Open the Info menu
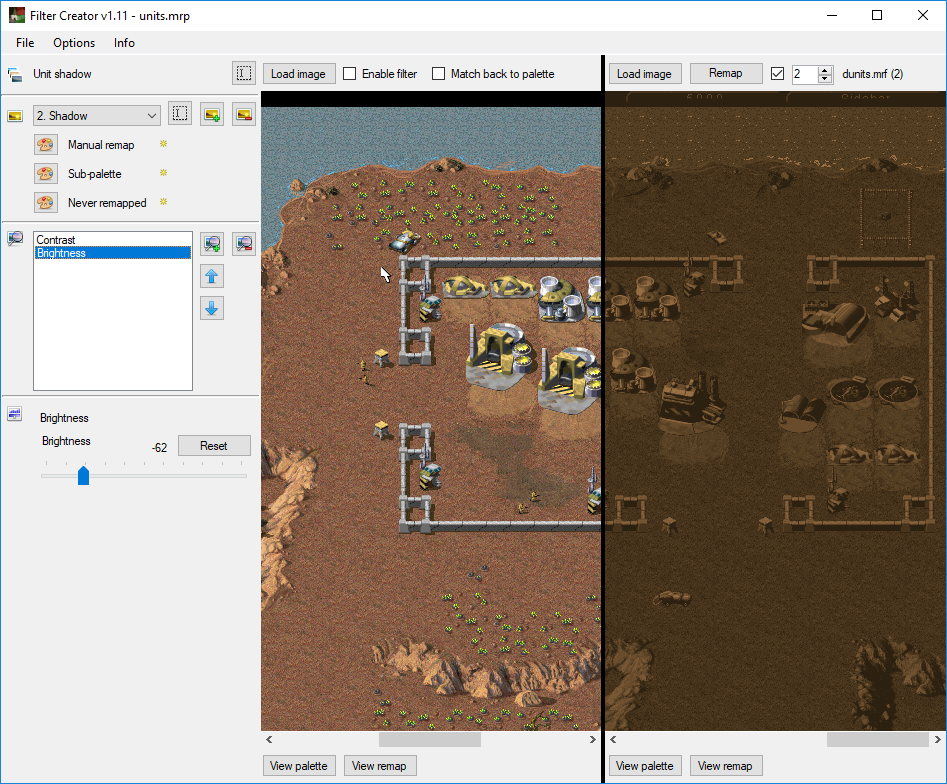947x784 pixels. click(x=124, y=43)
